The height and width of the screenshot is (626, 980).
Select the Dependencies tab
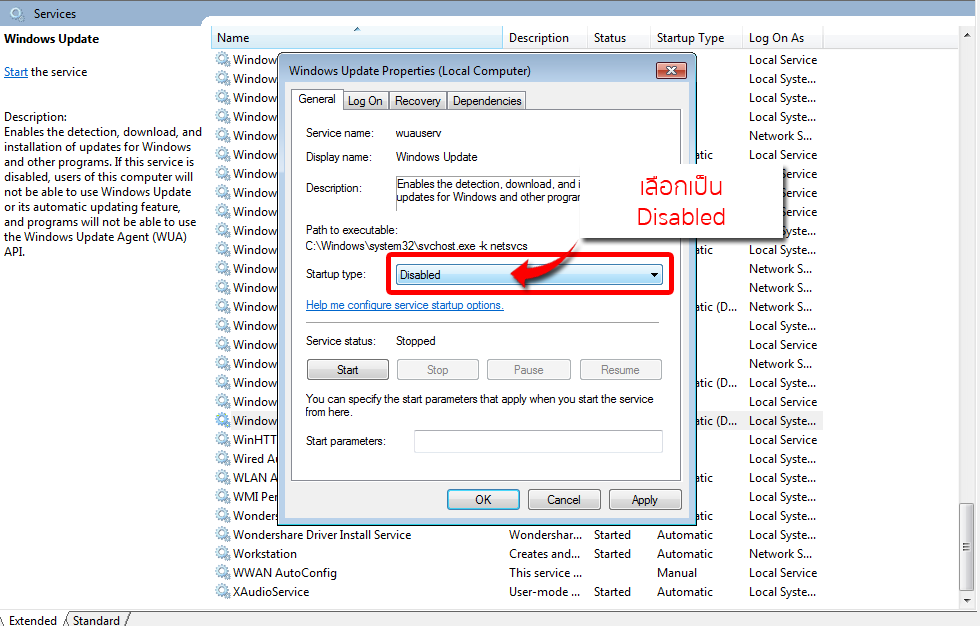pyautogui.click(x=486, y=101)
